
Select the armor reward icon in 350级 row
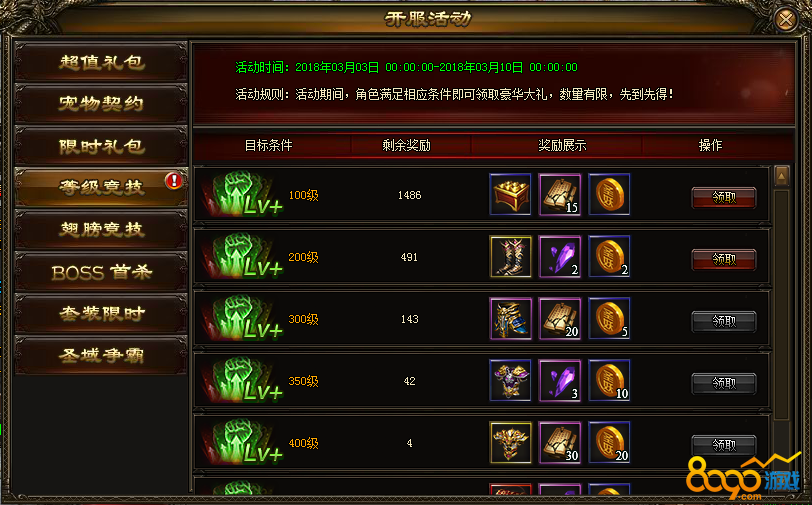click(510, 380)
